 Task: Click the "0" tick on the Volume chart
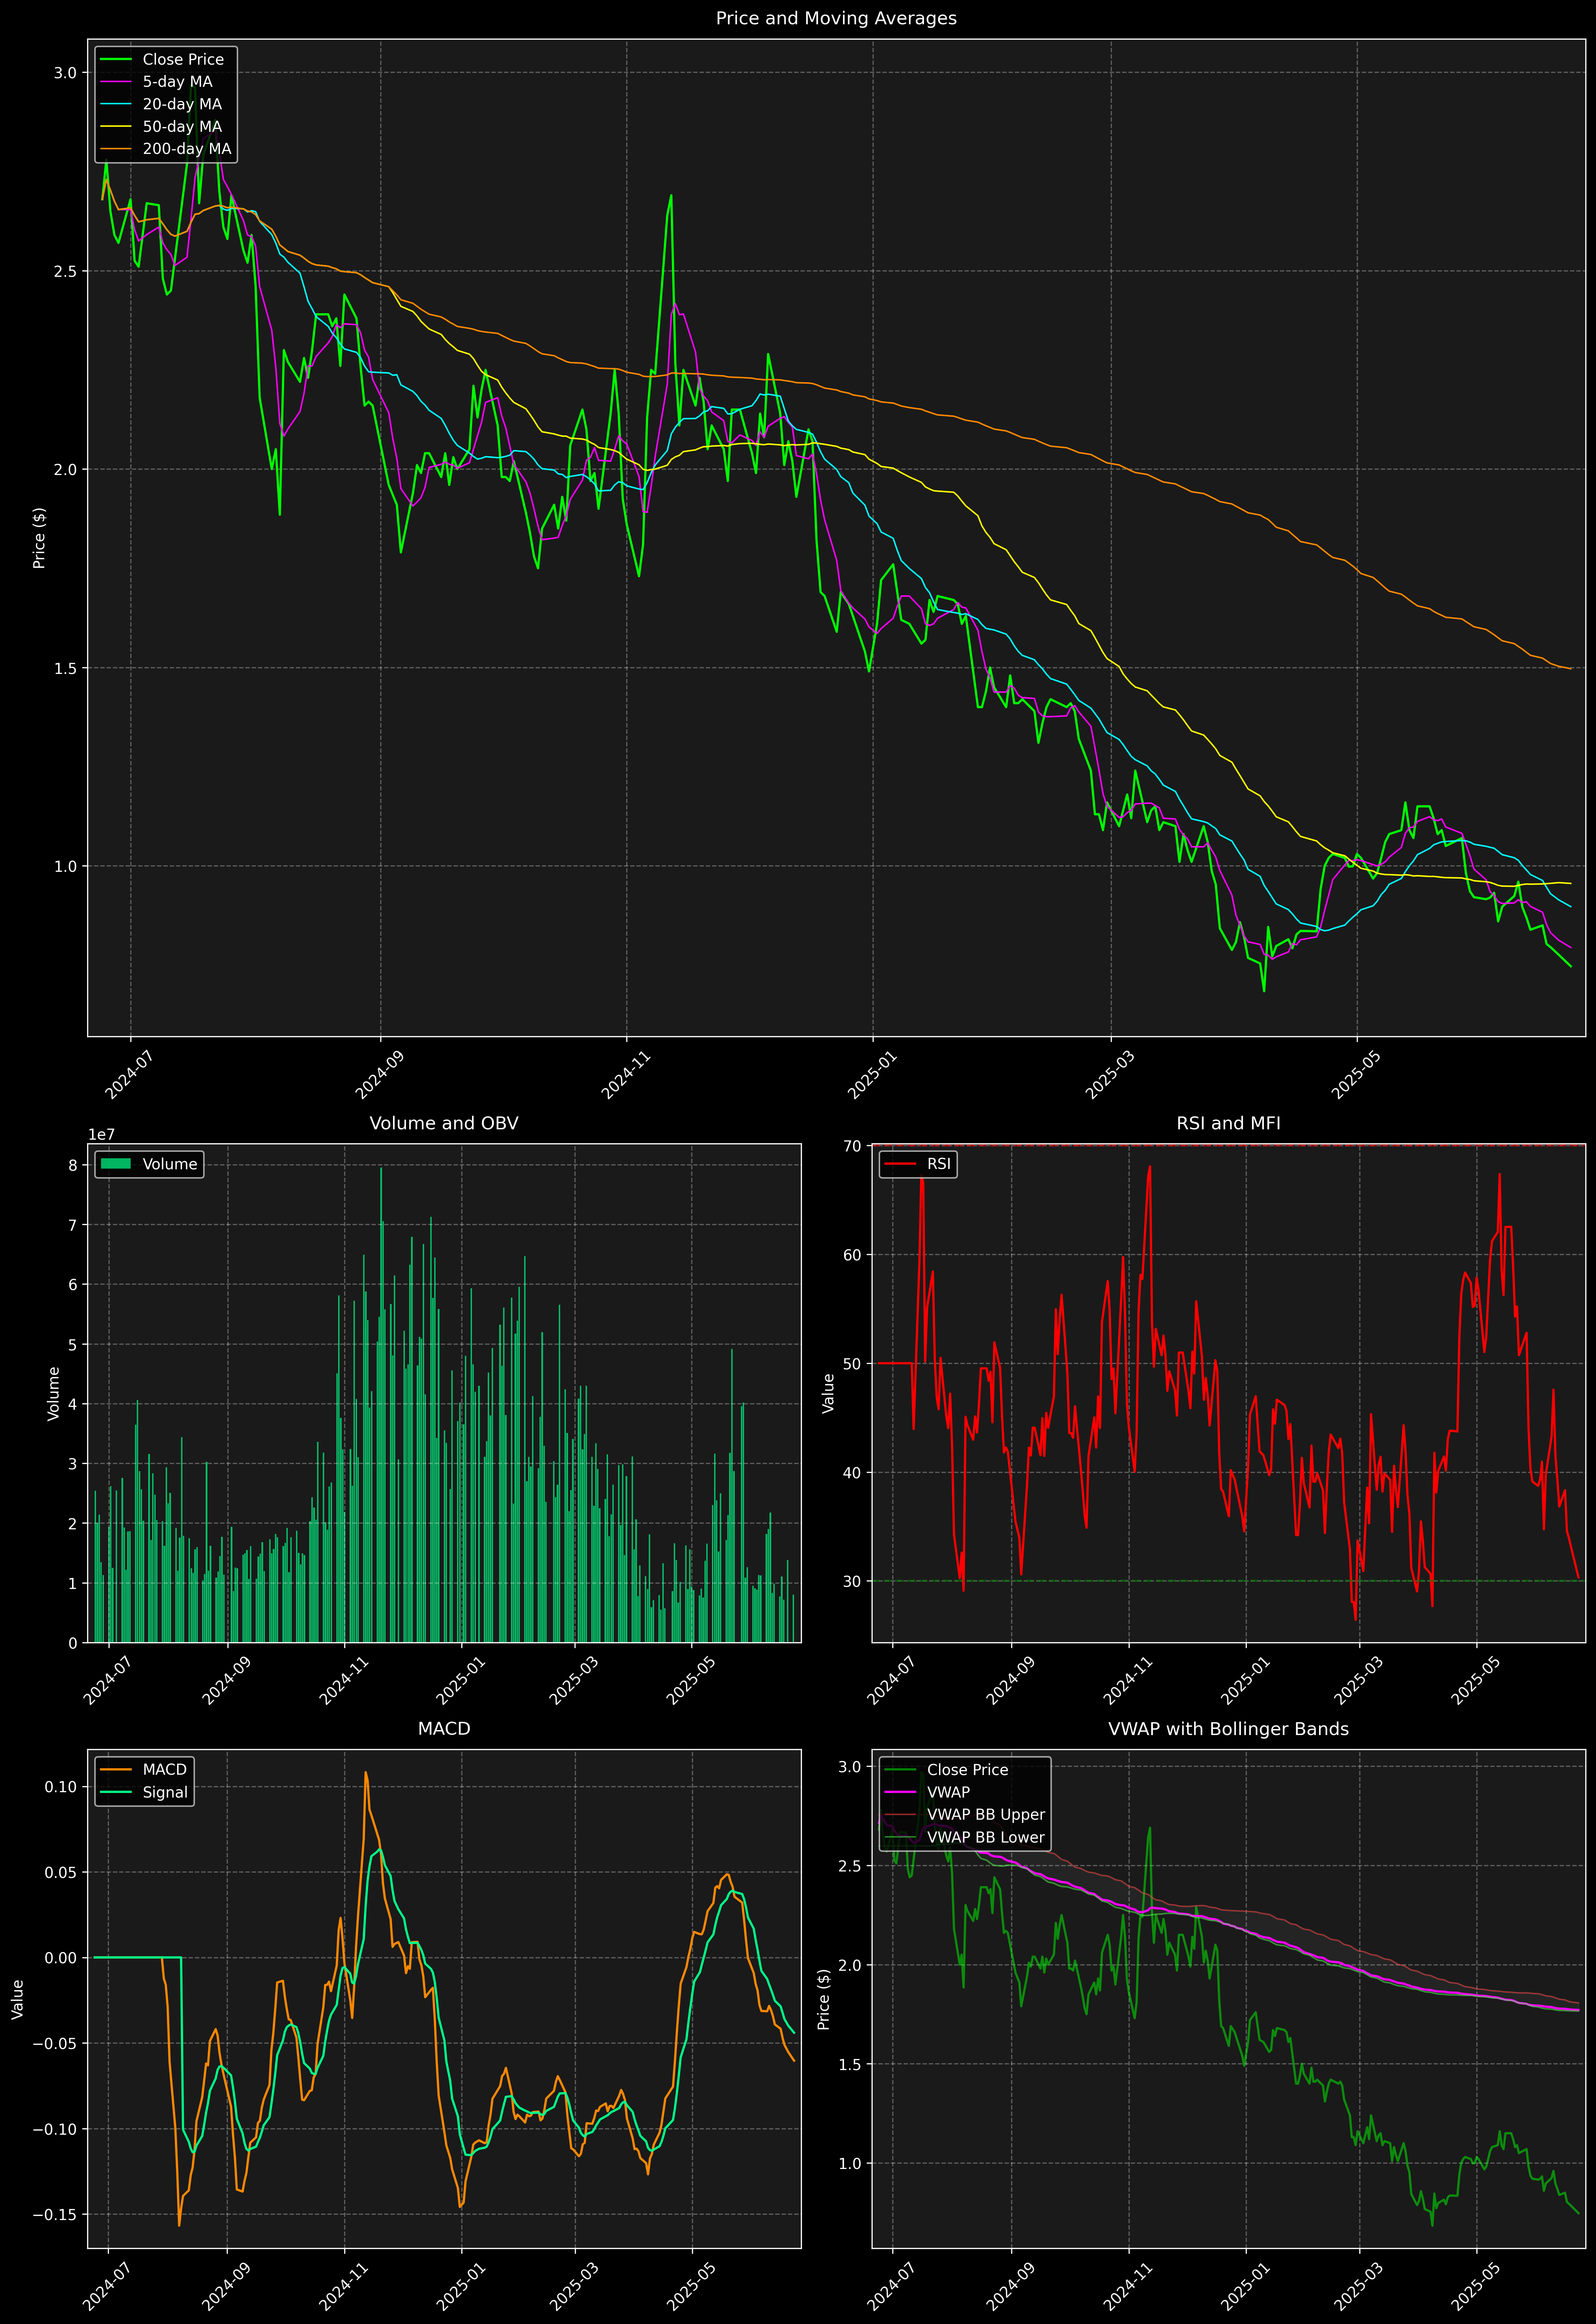[x=73, y=1643]
